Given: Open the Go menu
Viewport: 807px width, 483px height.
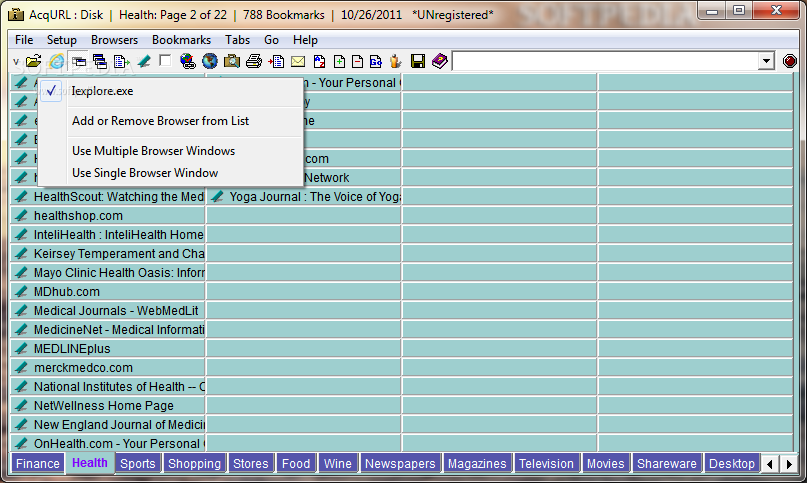Looking at the screenshot, I should coord(271,40).
